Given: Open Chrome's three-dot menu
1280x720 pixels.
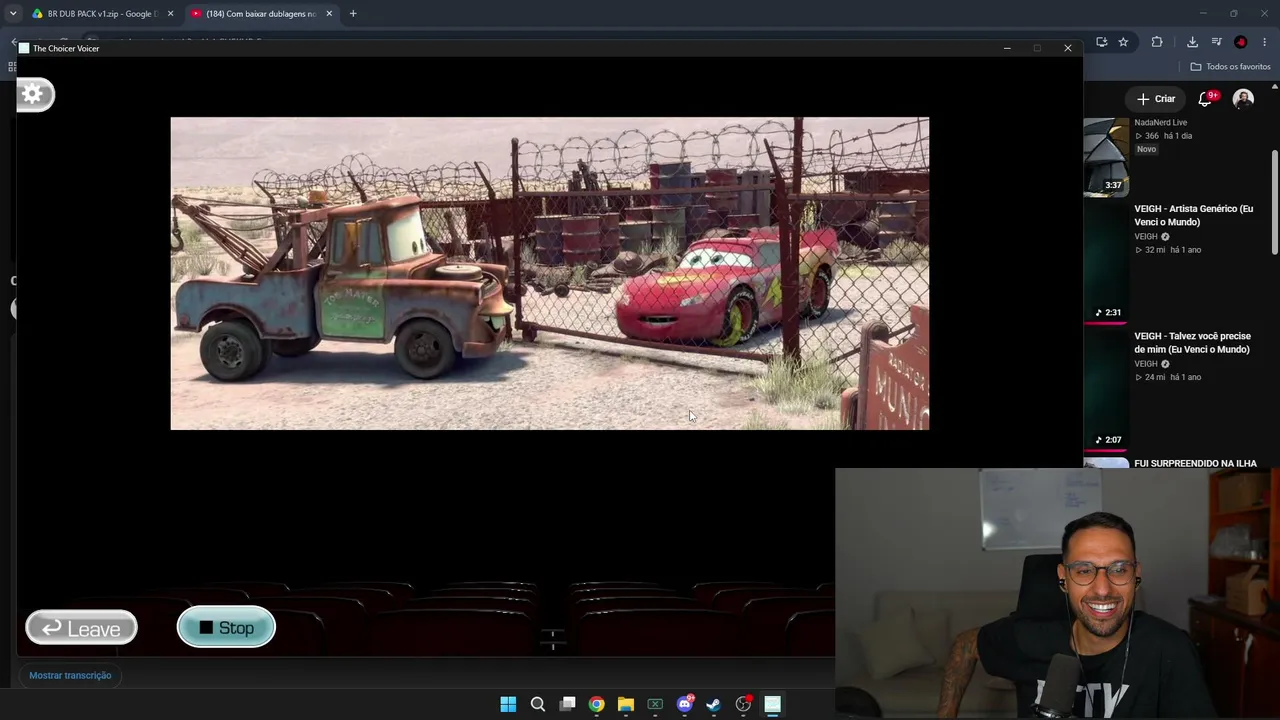Looking at the screenshot, I should (1264, 42).
